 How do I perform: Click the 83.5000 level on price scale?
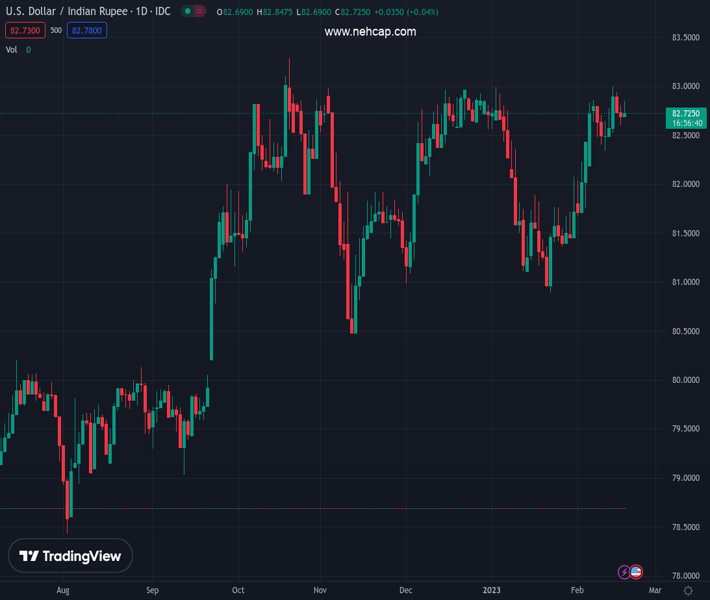[x=685, y=38]
